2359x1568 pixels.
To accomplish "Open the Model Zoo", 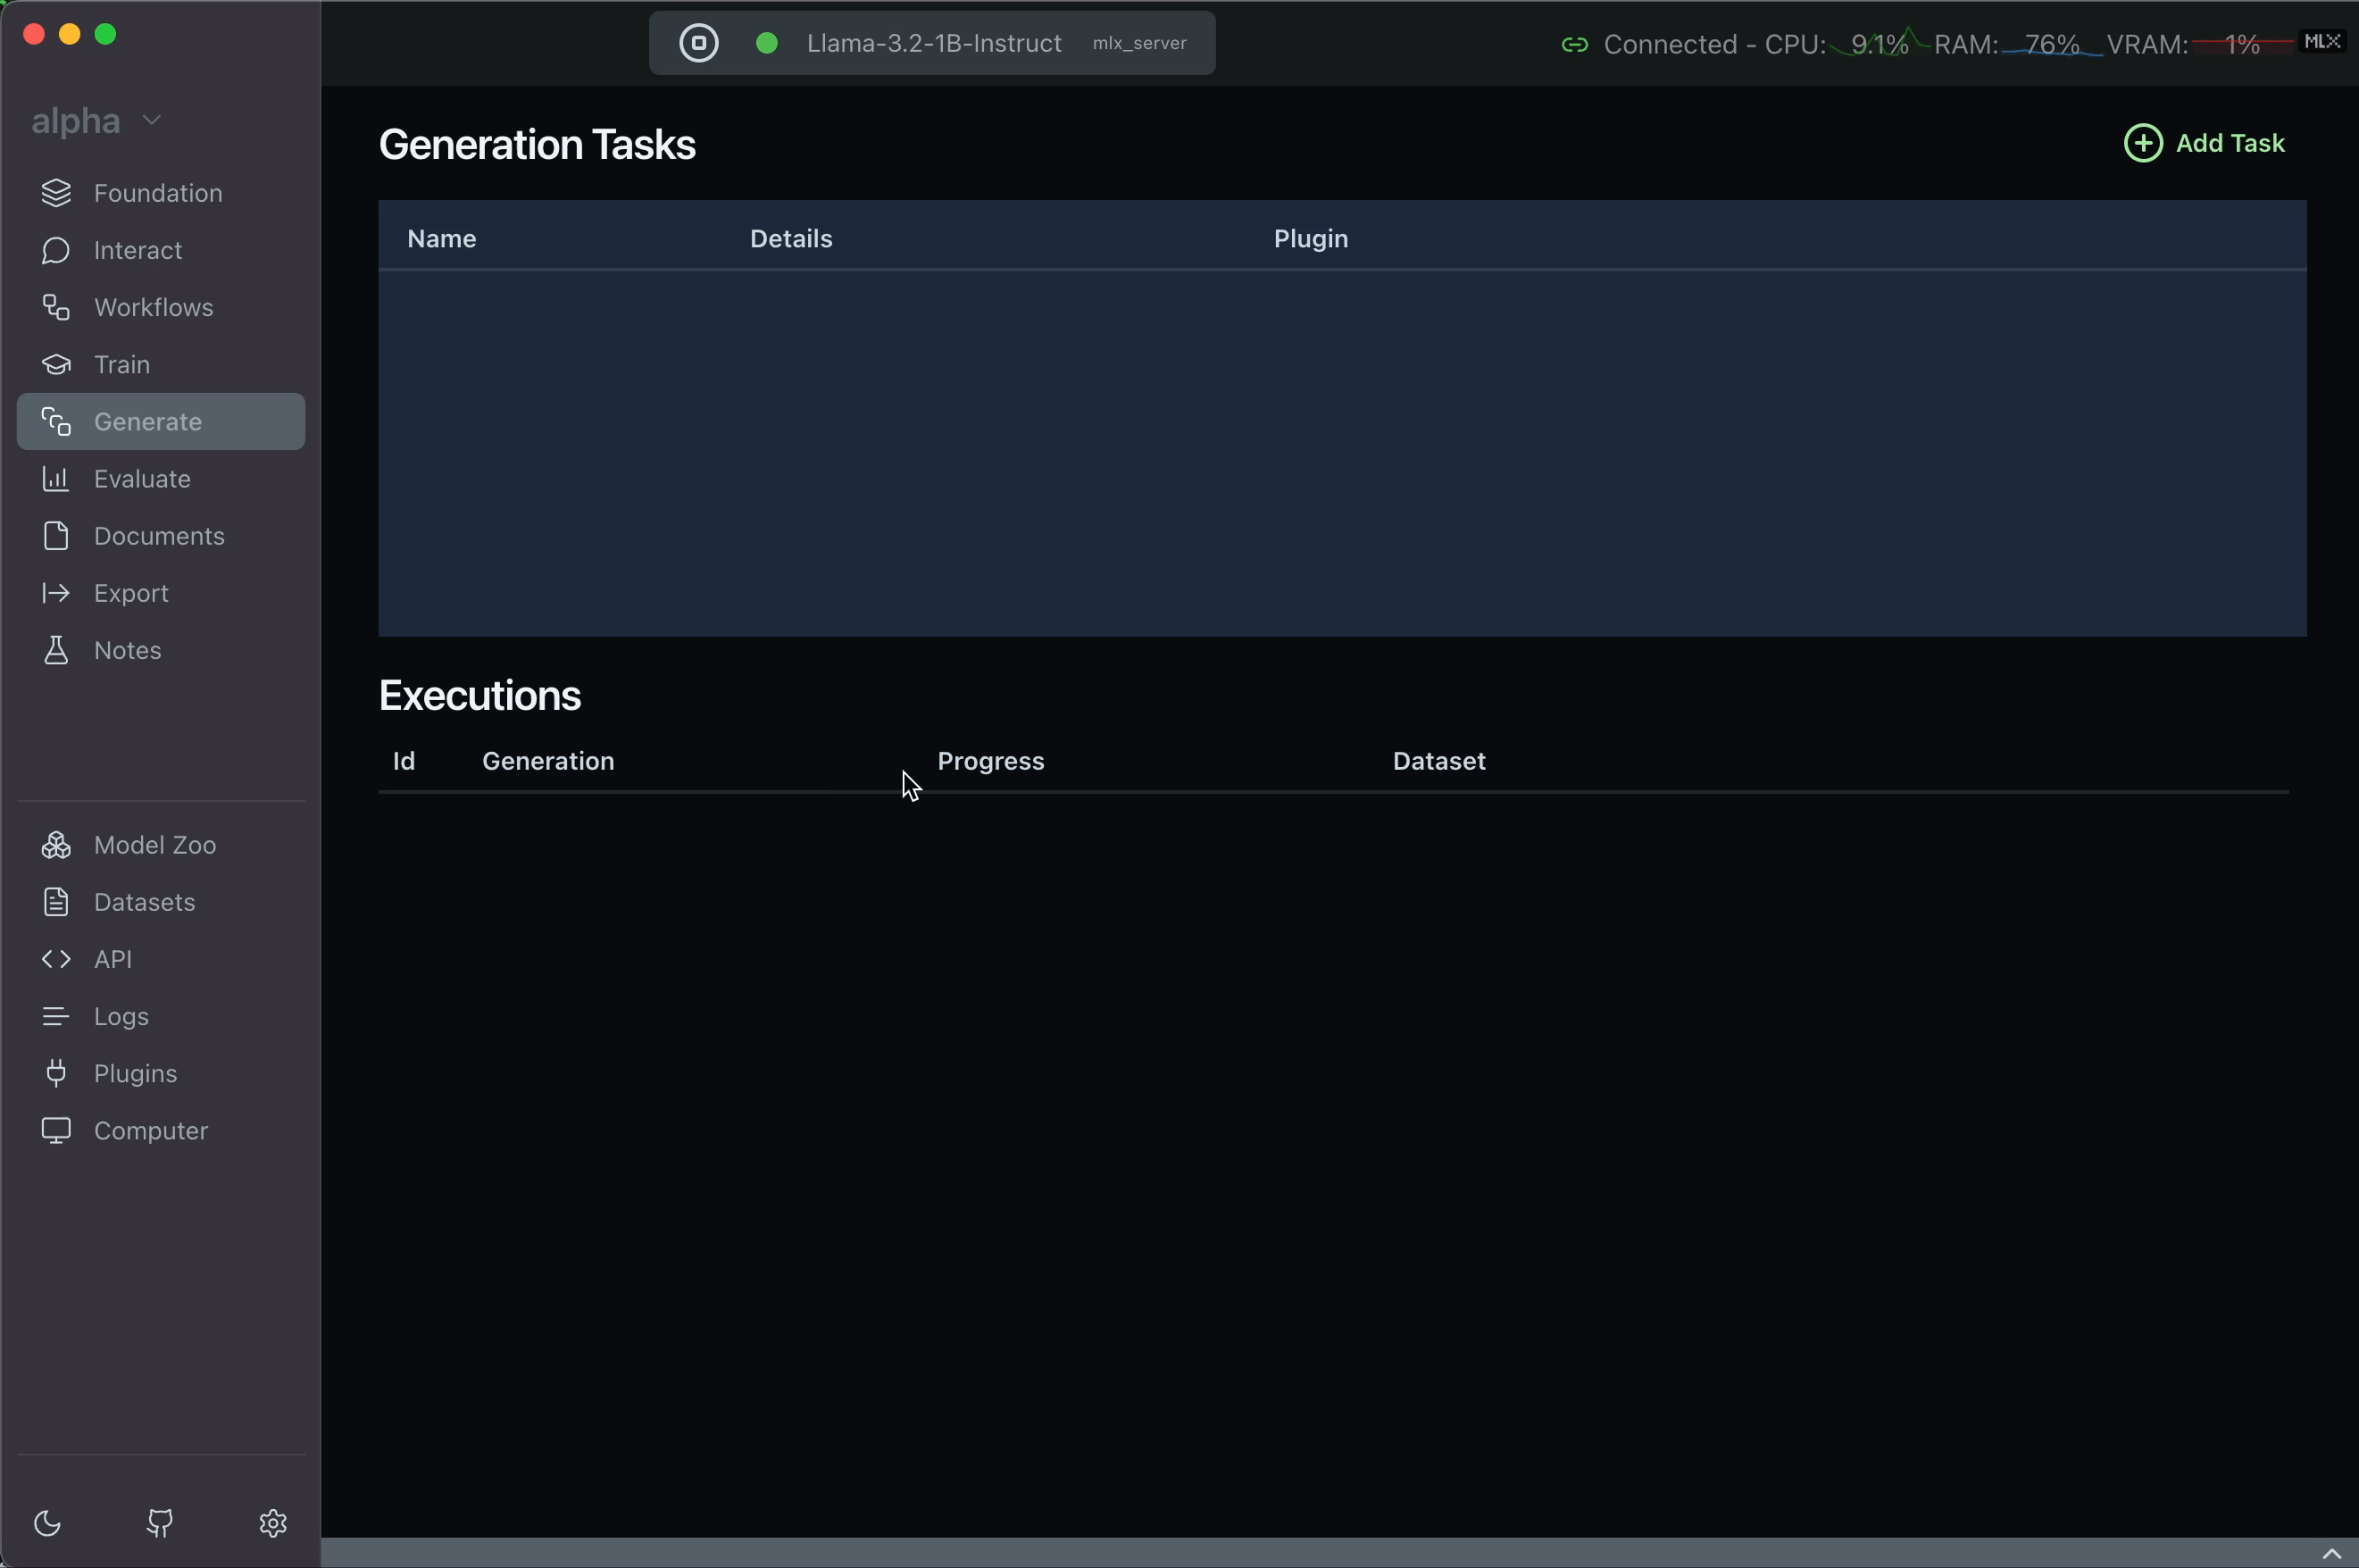I will [x=154, y=845].
